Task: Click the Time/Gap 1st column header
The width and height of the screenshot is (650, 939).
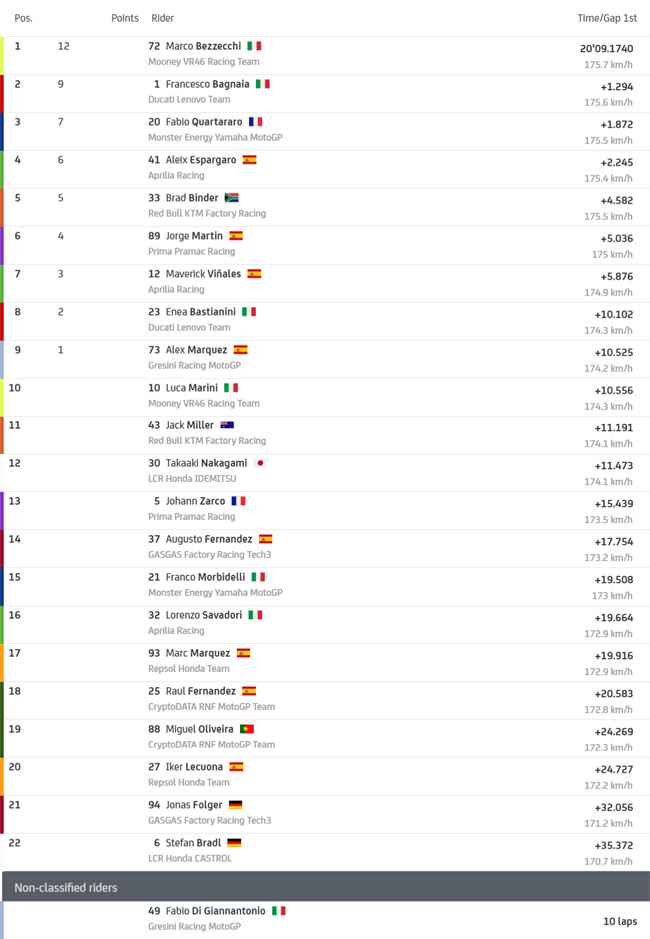Action: (607, 18)
